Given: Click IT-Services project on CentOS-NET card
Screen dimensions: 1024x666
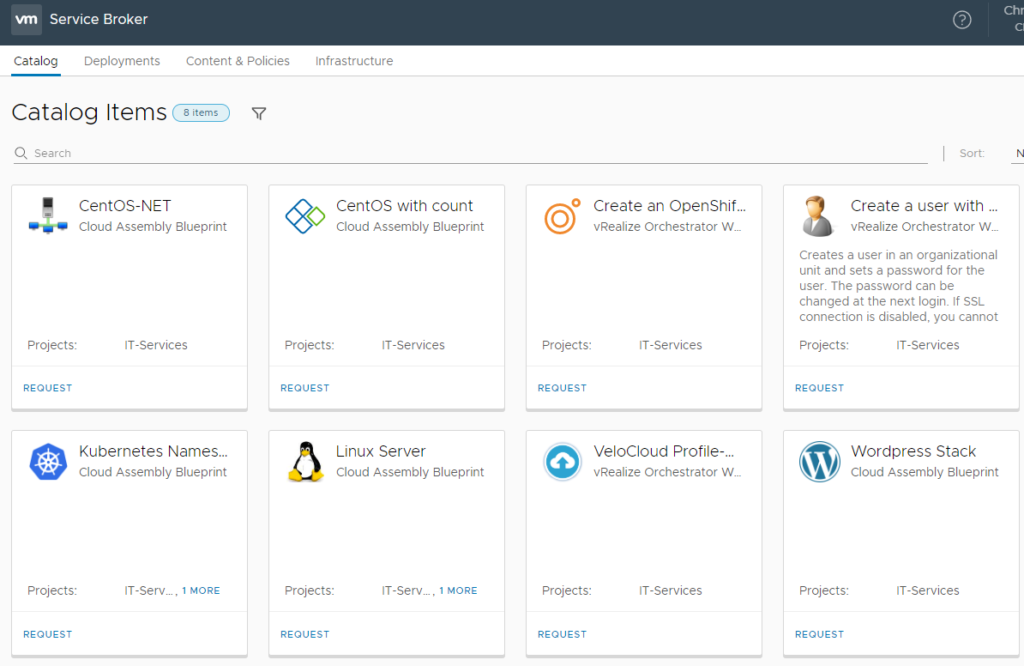Looking at the screenshot, I should coord(155,345).
